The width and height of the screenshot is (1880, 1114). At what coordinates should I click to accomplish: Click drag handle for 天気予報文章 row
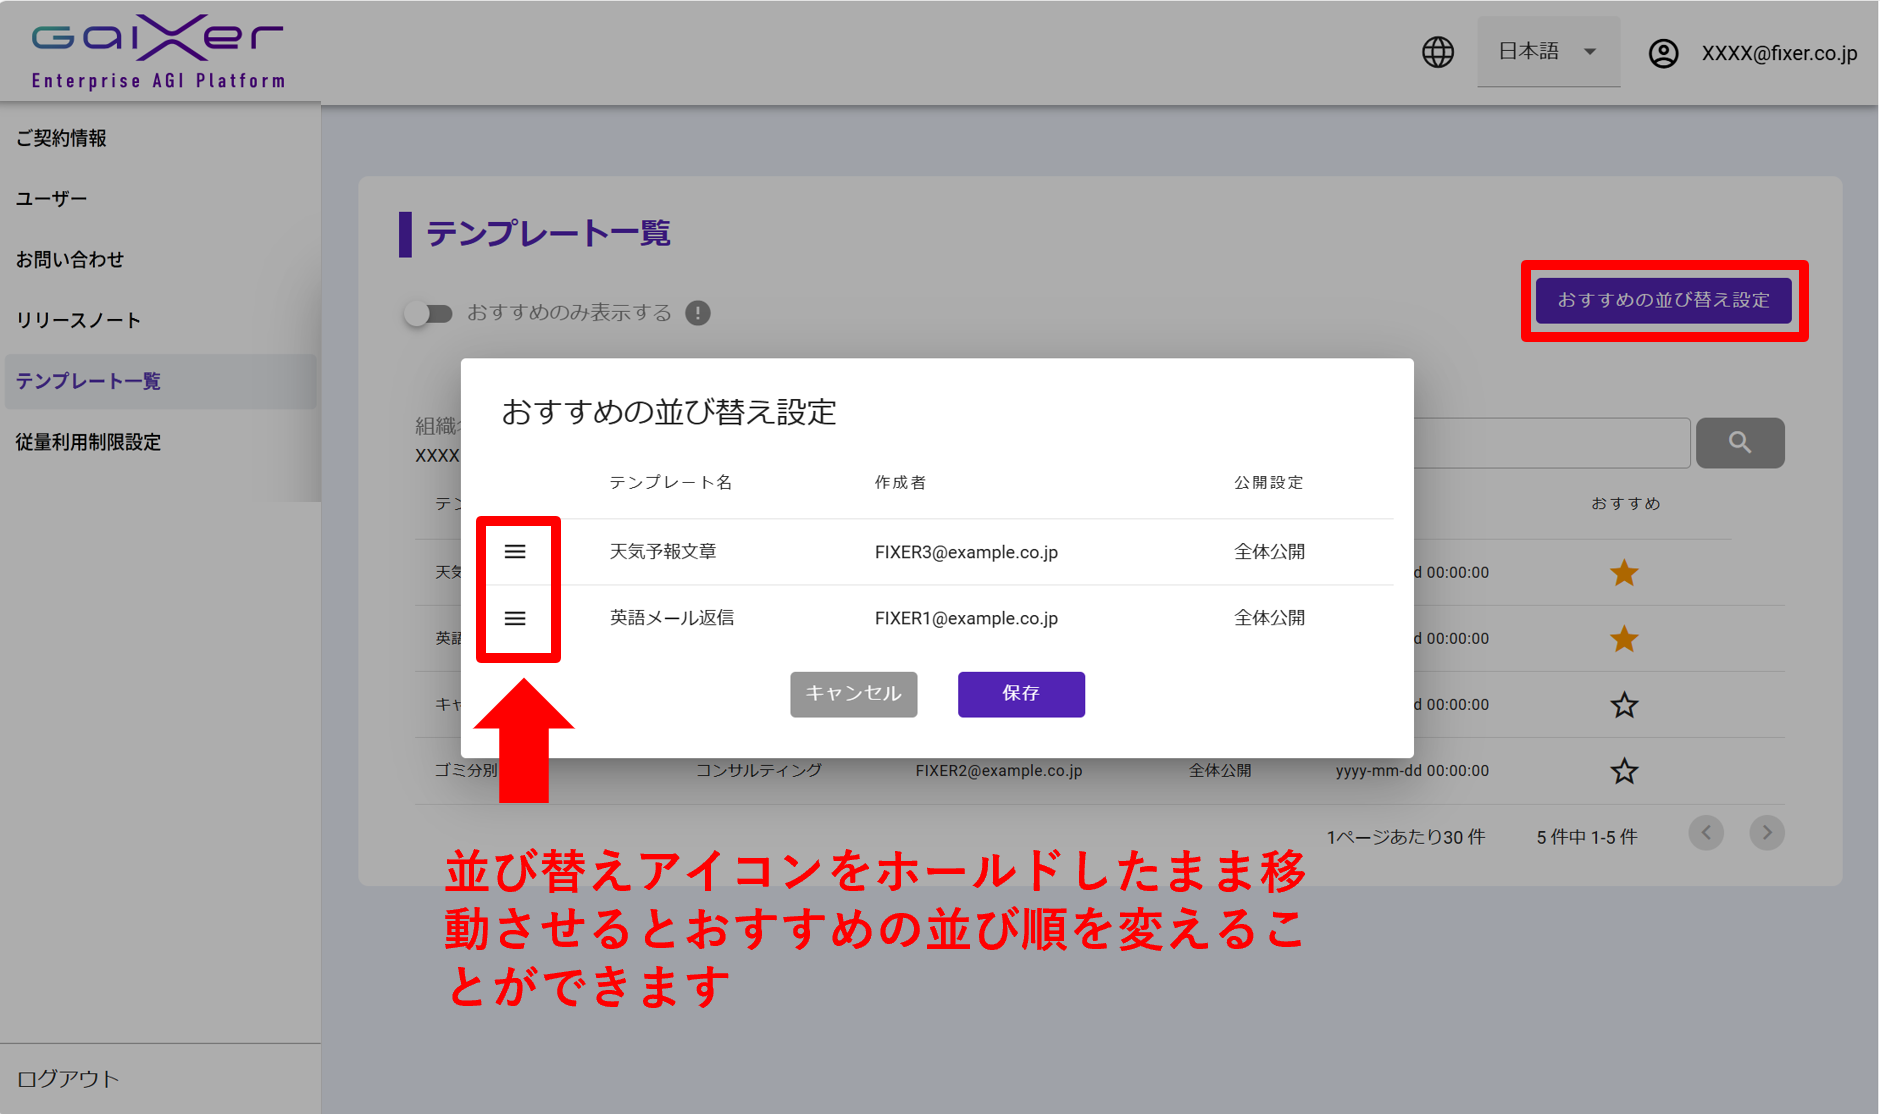pos(515,552)
